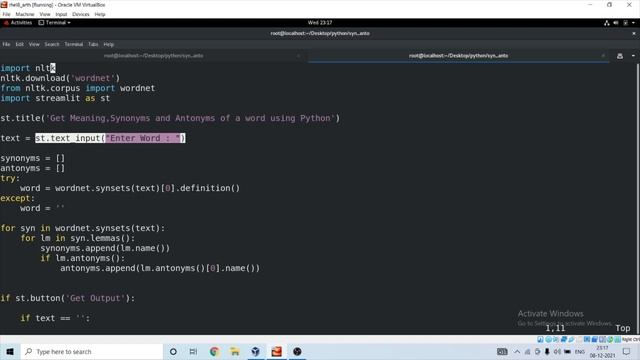Switch to the first terminal tab
640x360 pixels.
pos(153,56)
